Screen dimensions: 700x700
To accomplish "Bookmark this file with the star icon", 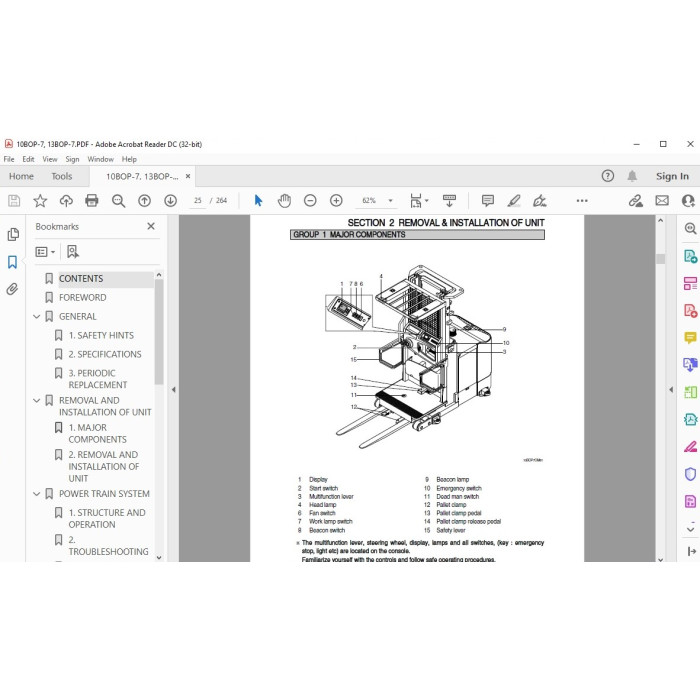I will pyautogui.click(x=40, y=201).
